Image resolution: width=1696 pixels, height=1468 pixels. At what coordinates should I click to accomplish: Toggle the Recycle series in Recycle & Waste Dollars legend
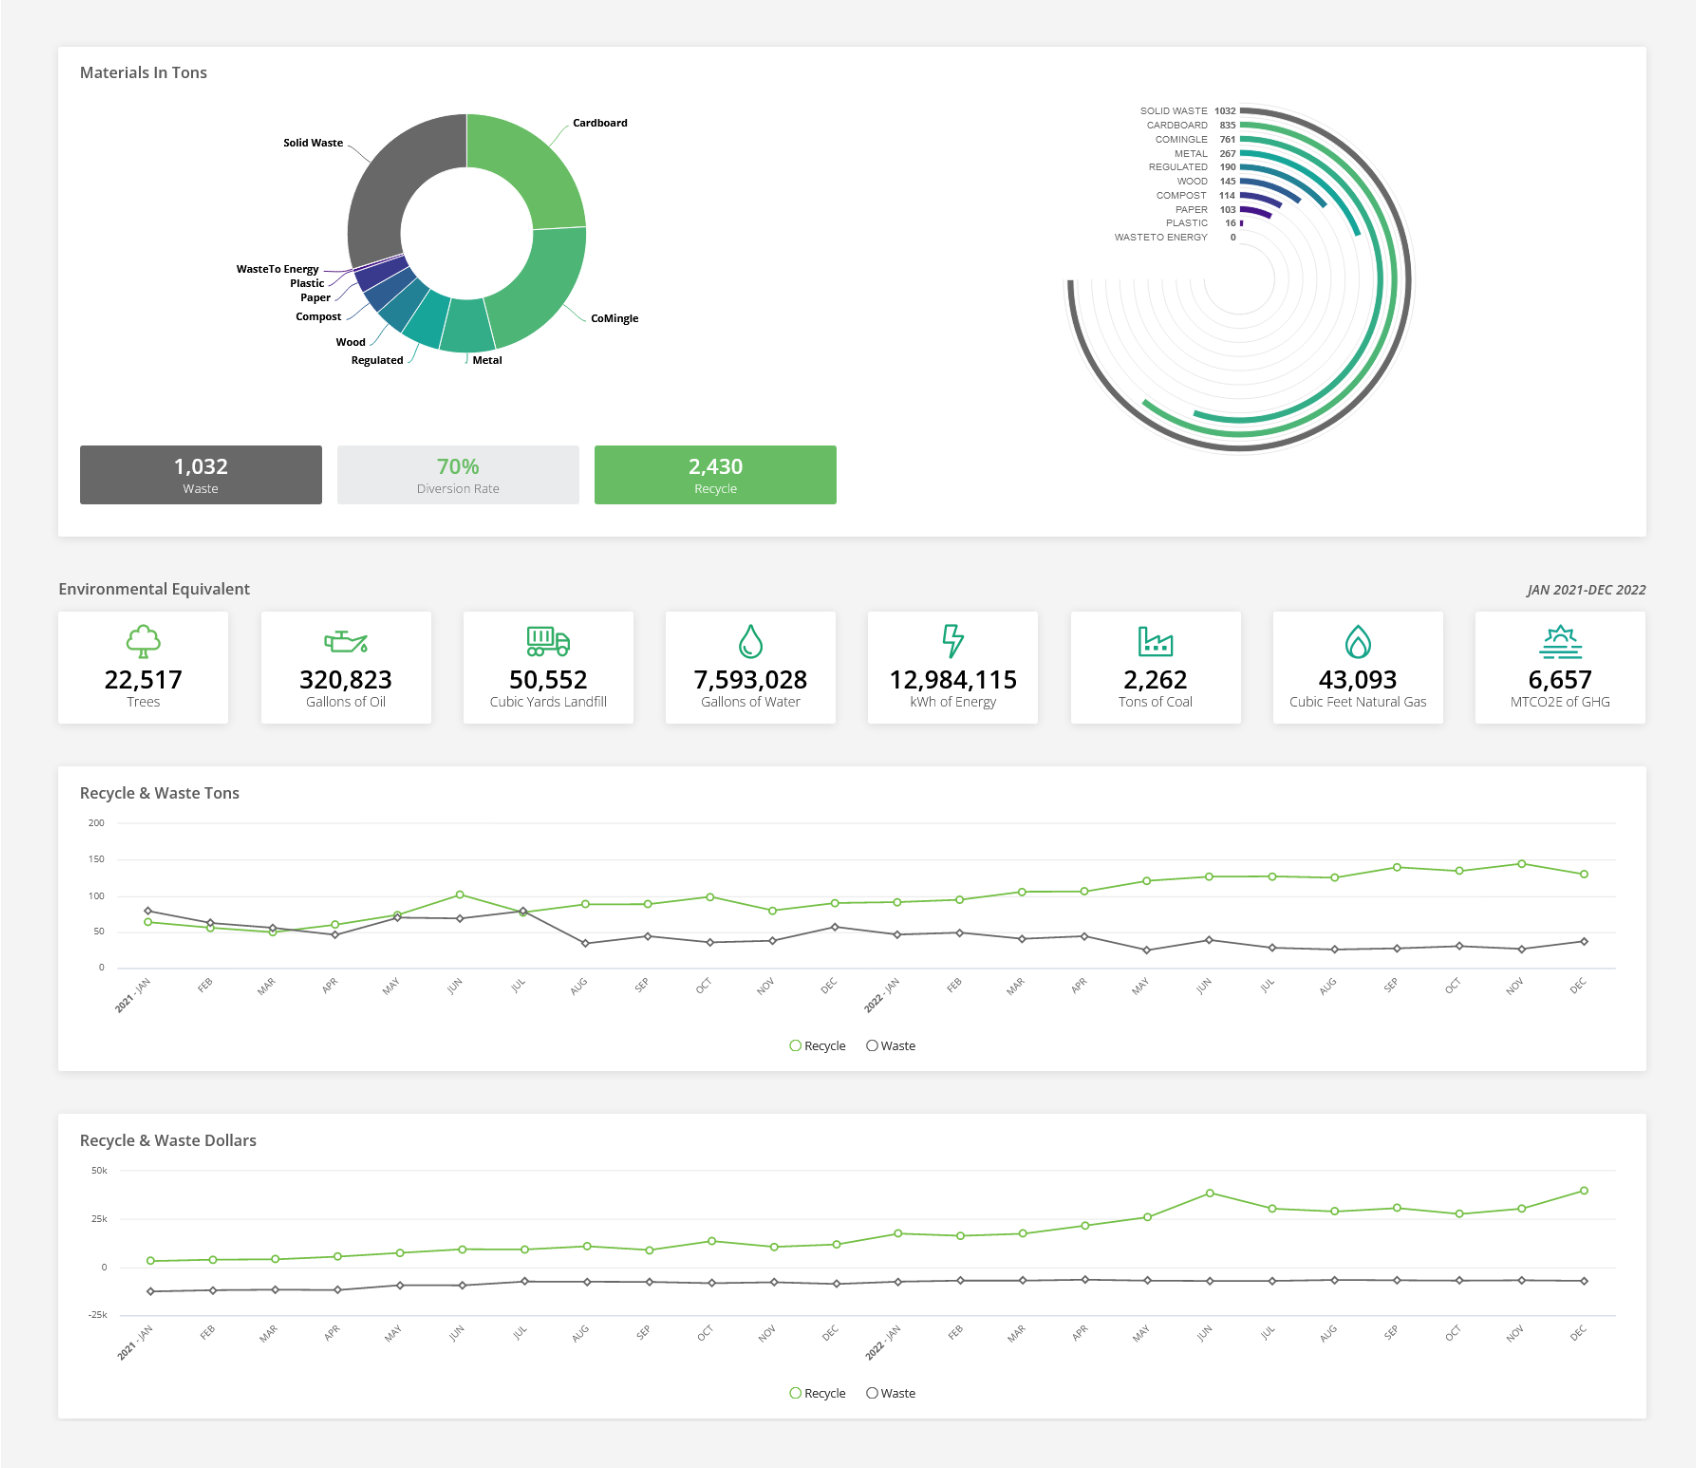tap(818, 1392)
